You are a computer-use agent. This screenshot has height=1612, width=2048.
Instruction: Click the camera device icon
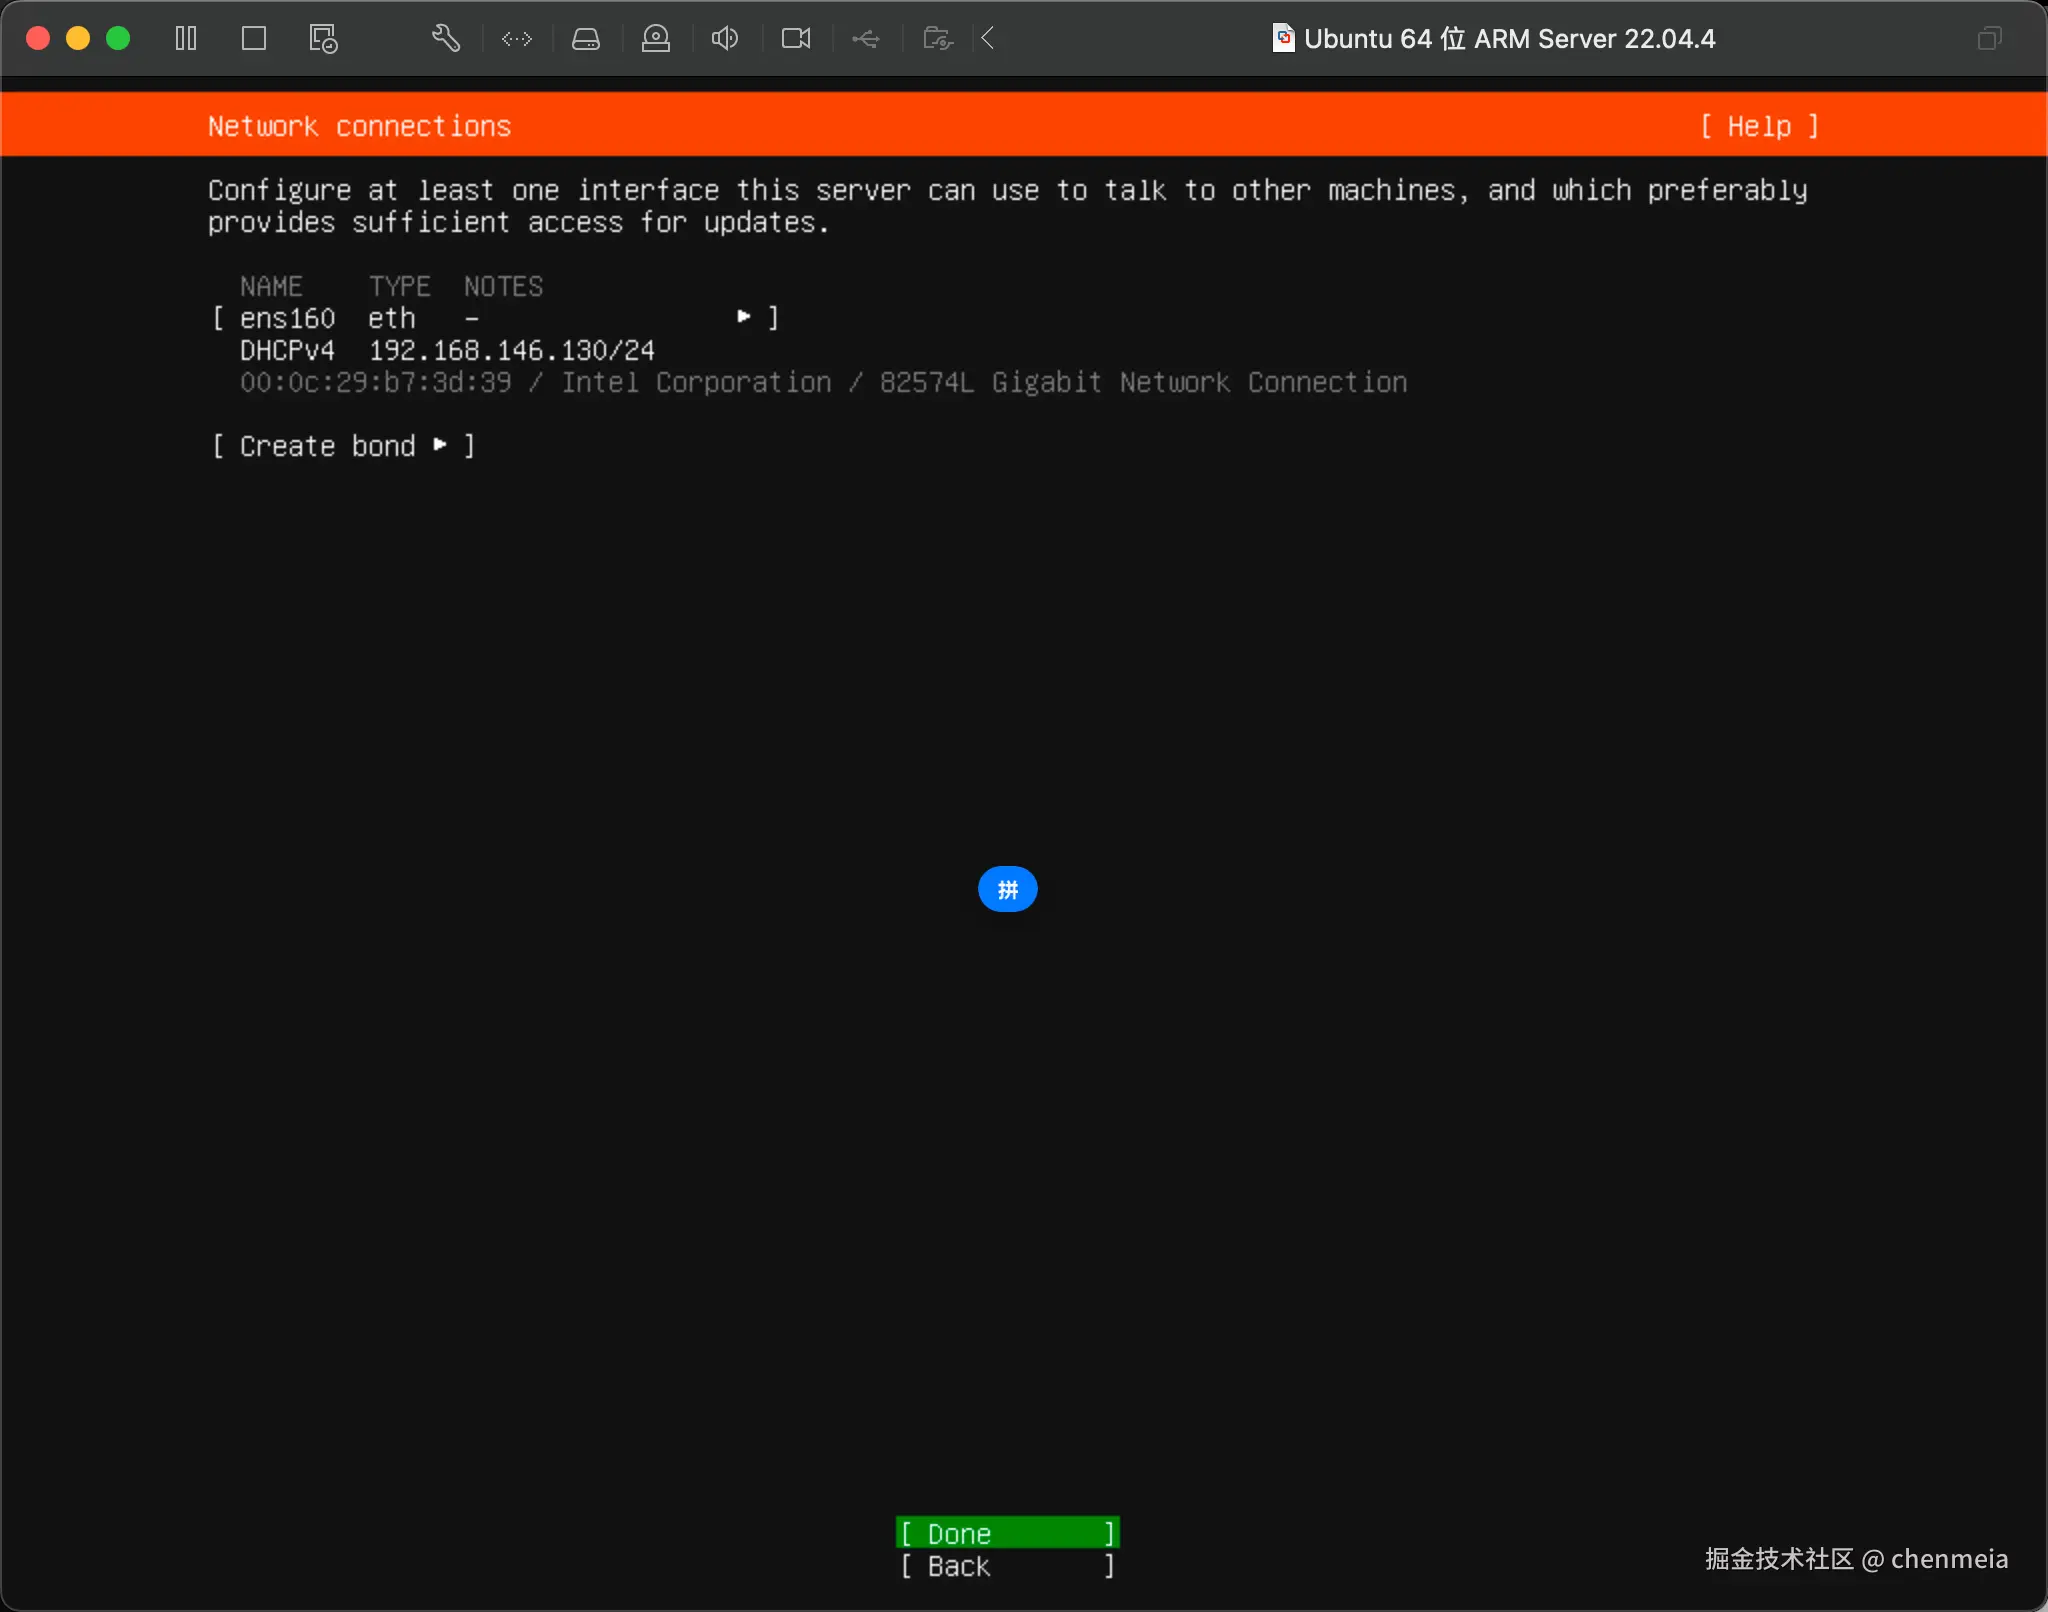[796, 39]
